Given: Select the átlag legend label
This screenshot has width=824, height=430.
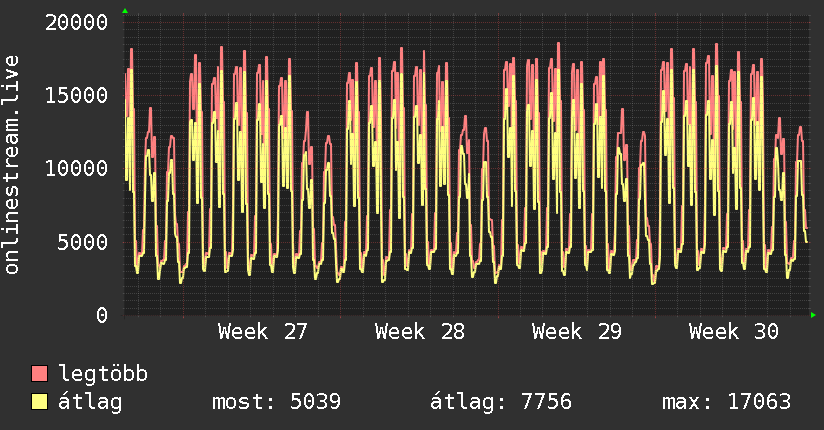Looking at the screenshot, I should pyautogui.click(x=90, y=401).
